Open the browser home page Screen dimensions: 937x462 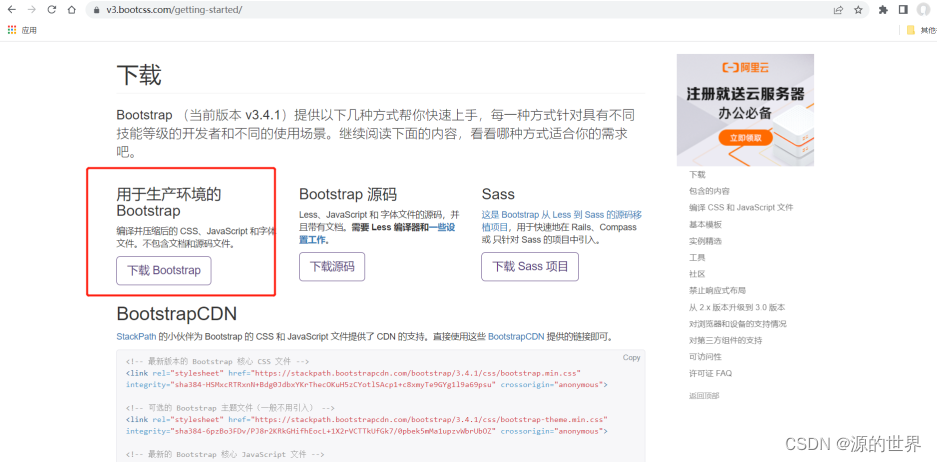72,10
